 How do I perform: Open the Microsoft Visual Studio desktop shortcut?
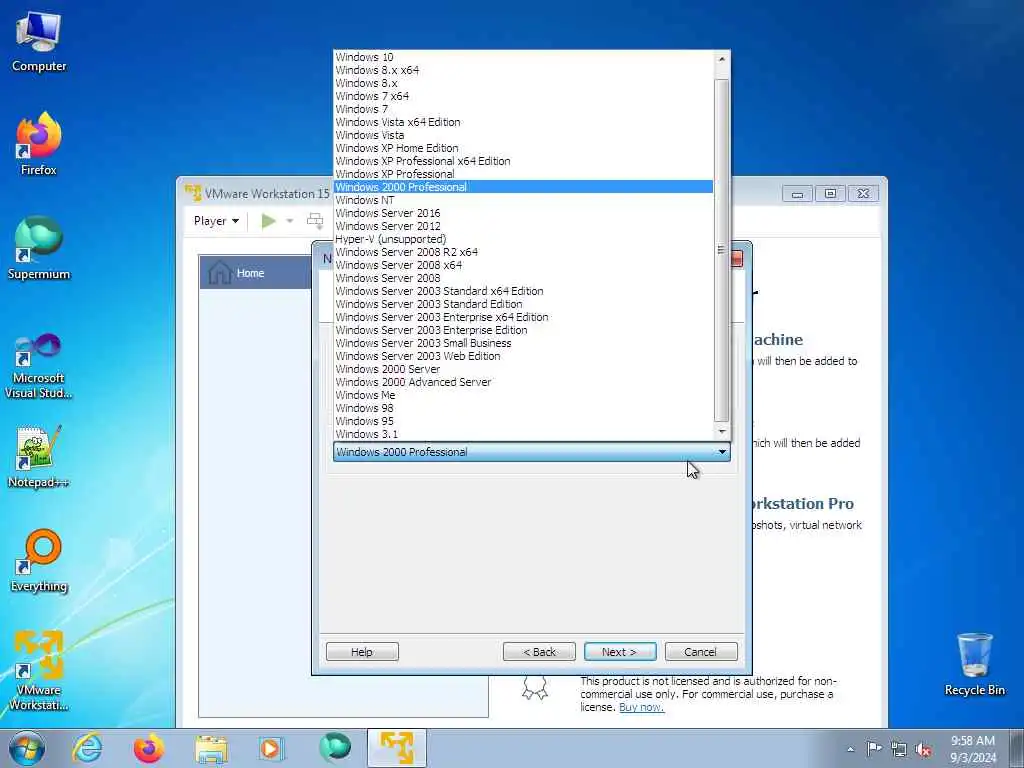39,366
